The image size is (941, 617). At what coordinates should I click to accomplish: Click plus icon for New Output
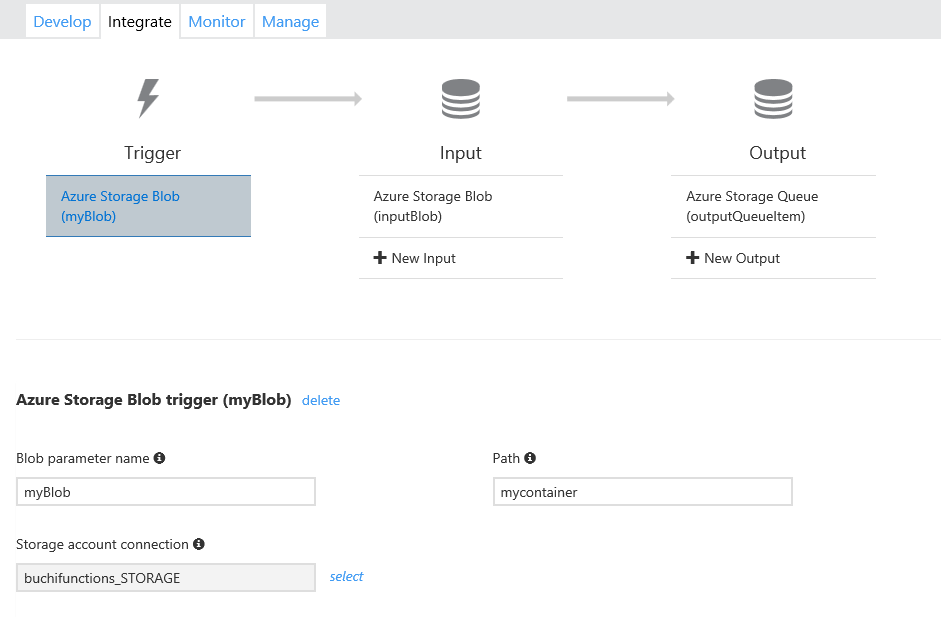pyautogui.click(x=692, y=258)
